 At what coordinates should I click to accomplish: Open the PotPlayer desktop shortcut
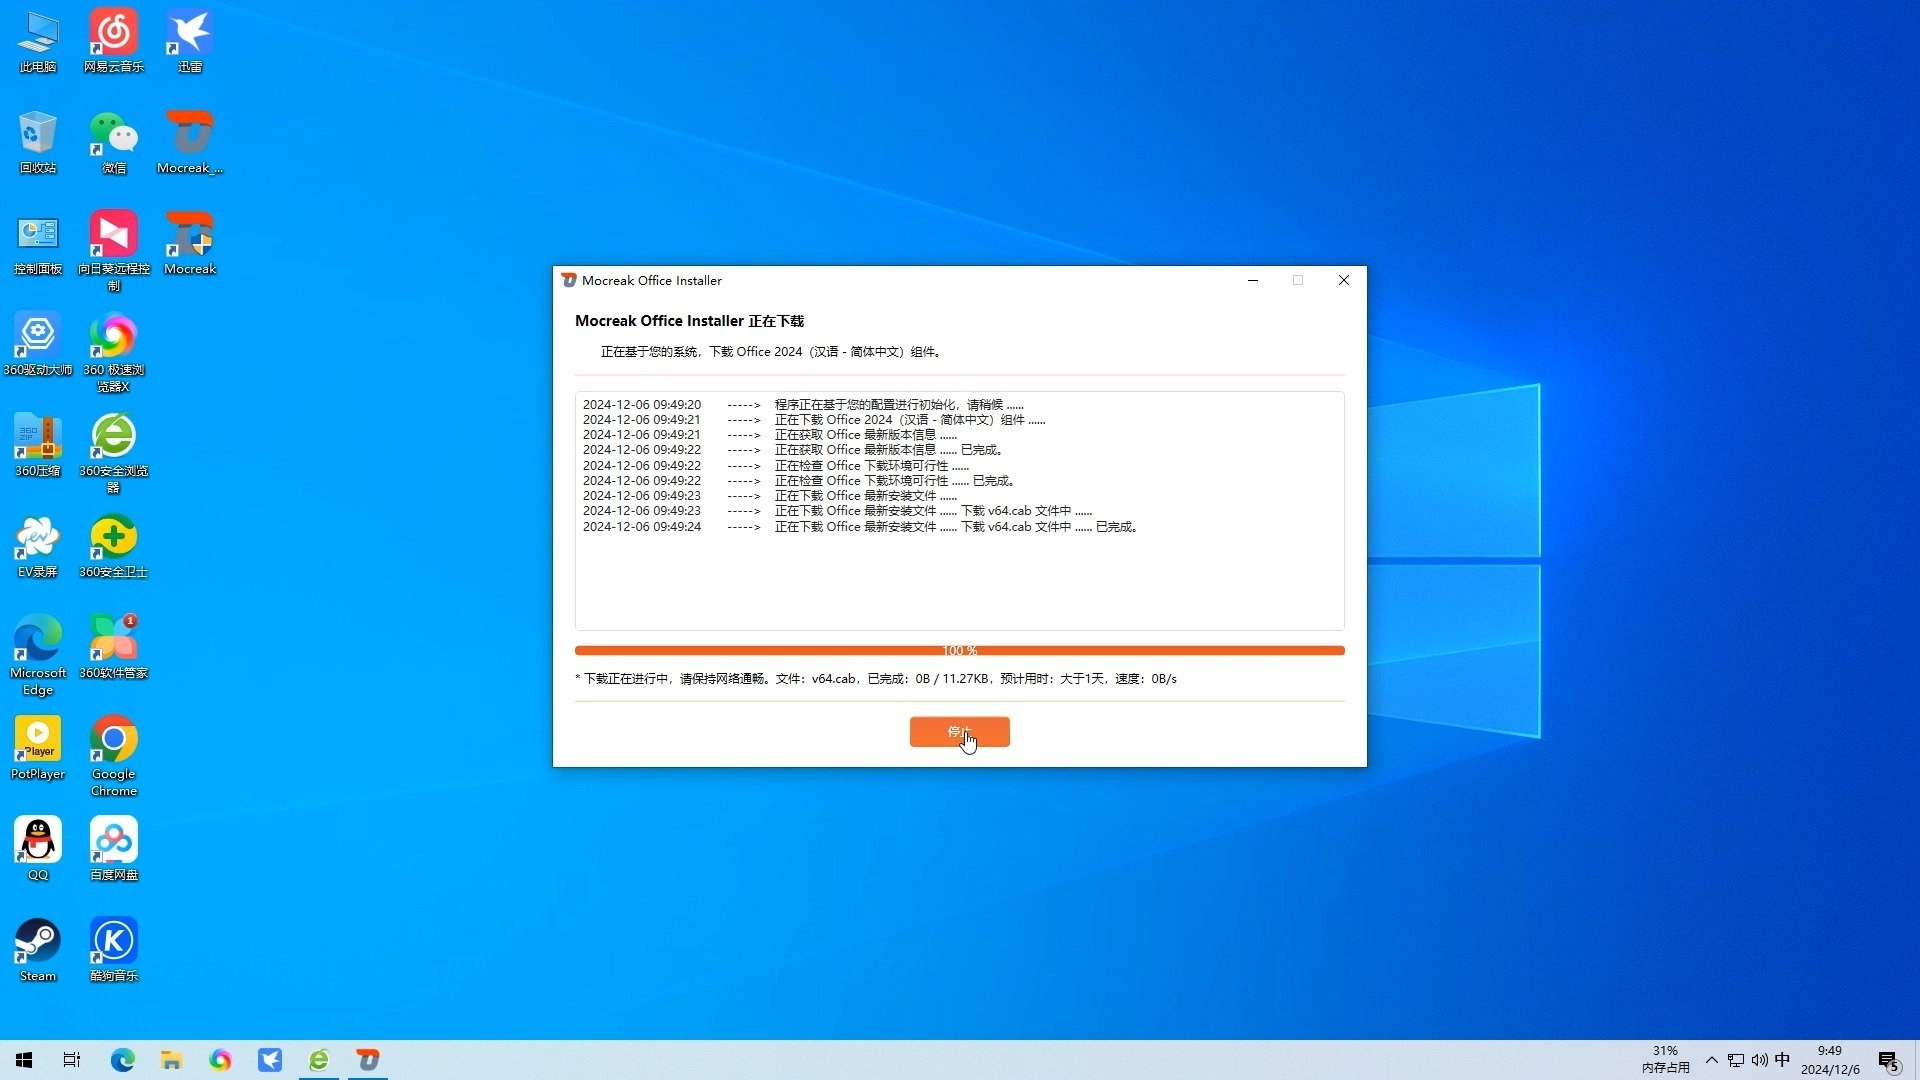coord(38,749)
